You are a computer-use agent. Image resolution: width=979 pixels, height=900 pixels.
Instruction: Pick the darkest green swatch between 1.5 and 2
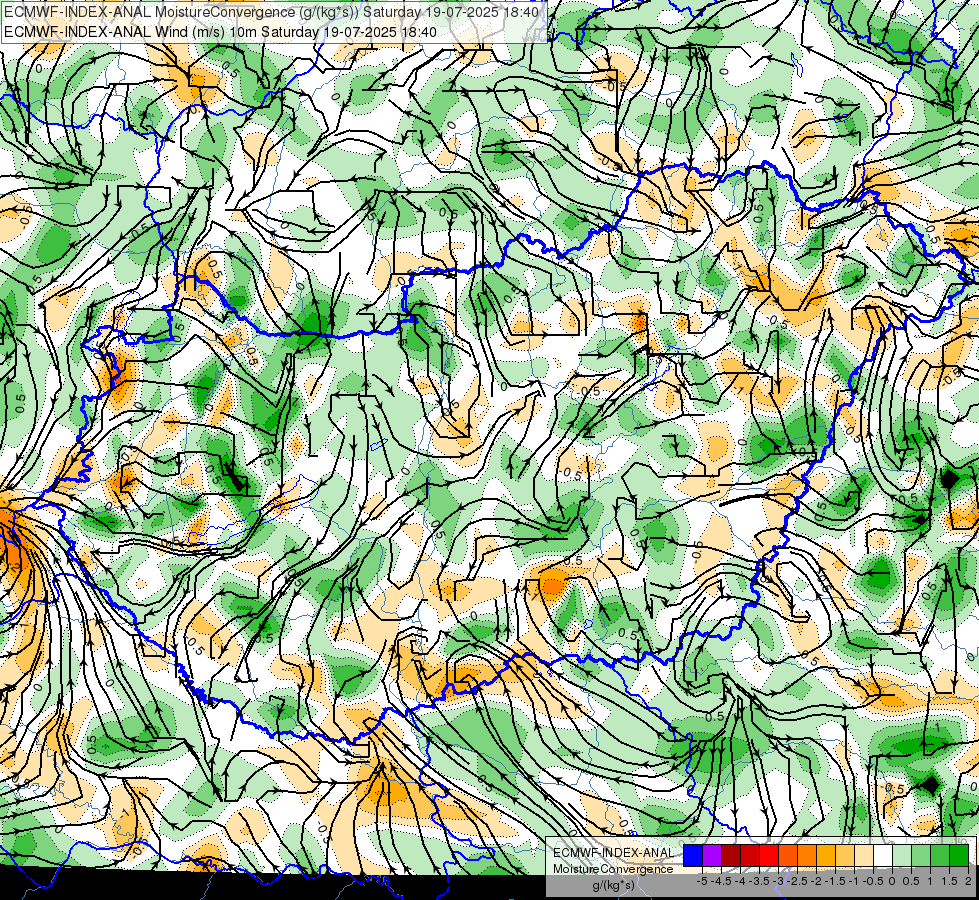point(959,855)
